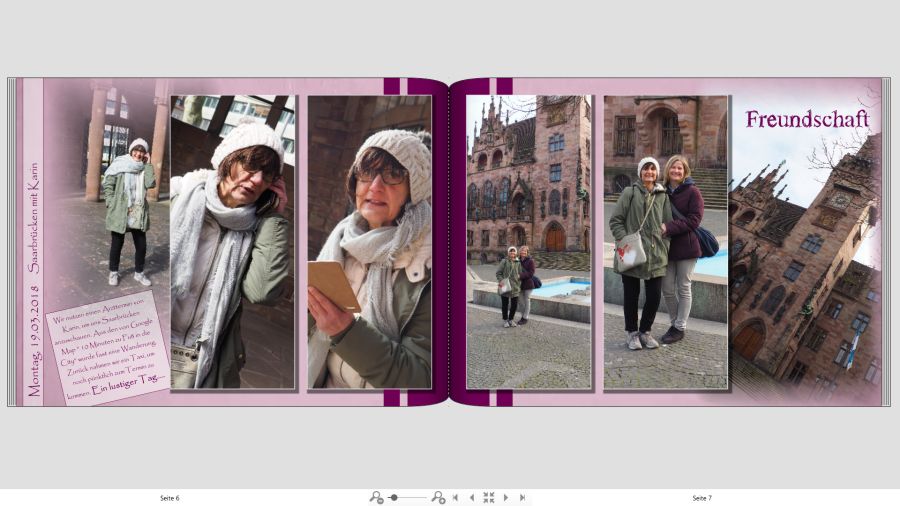
Task: Click the zoom slider handle
Action: 394,497
